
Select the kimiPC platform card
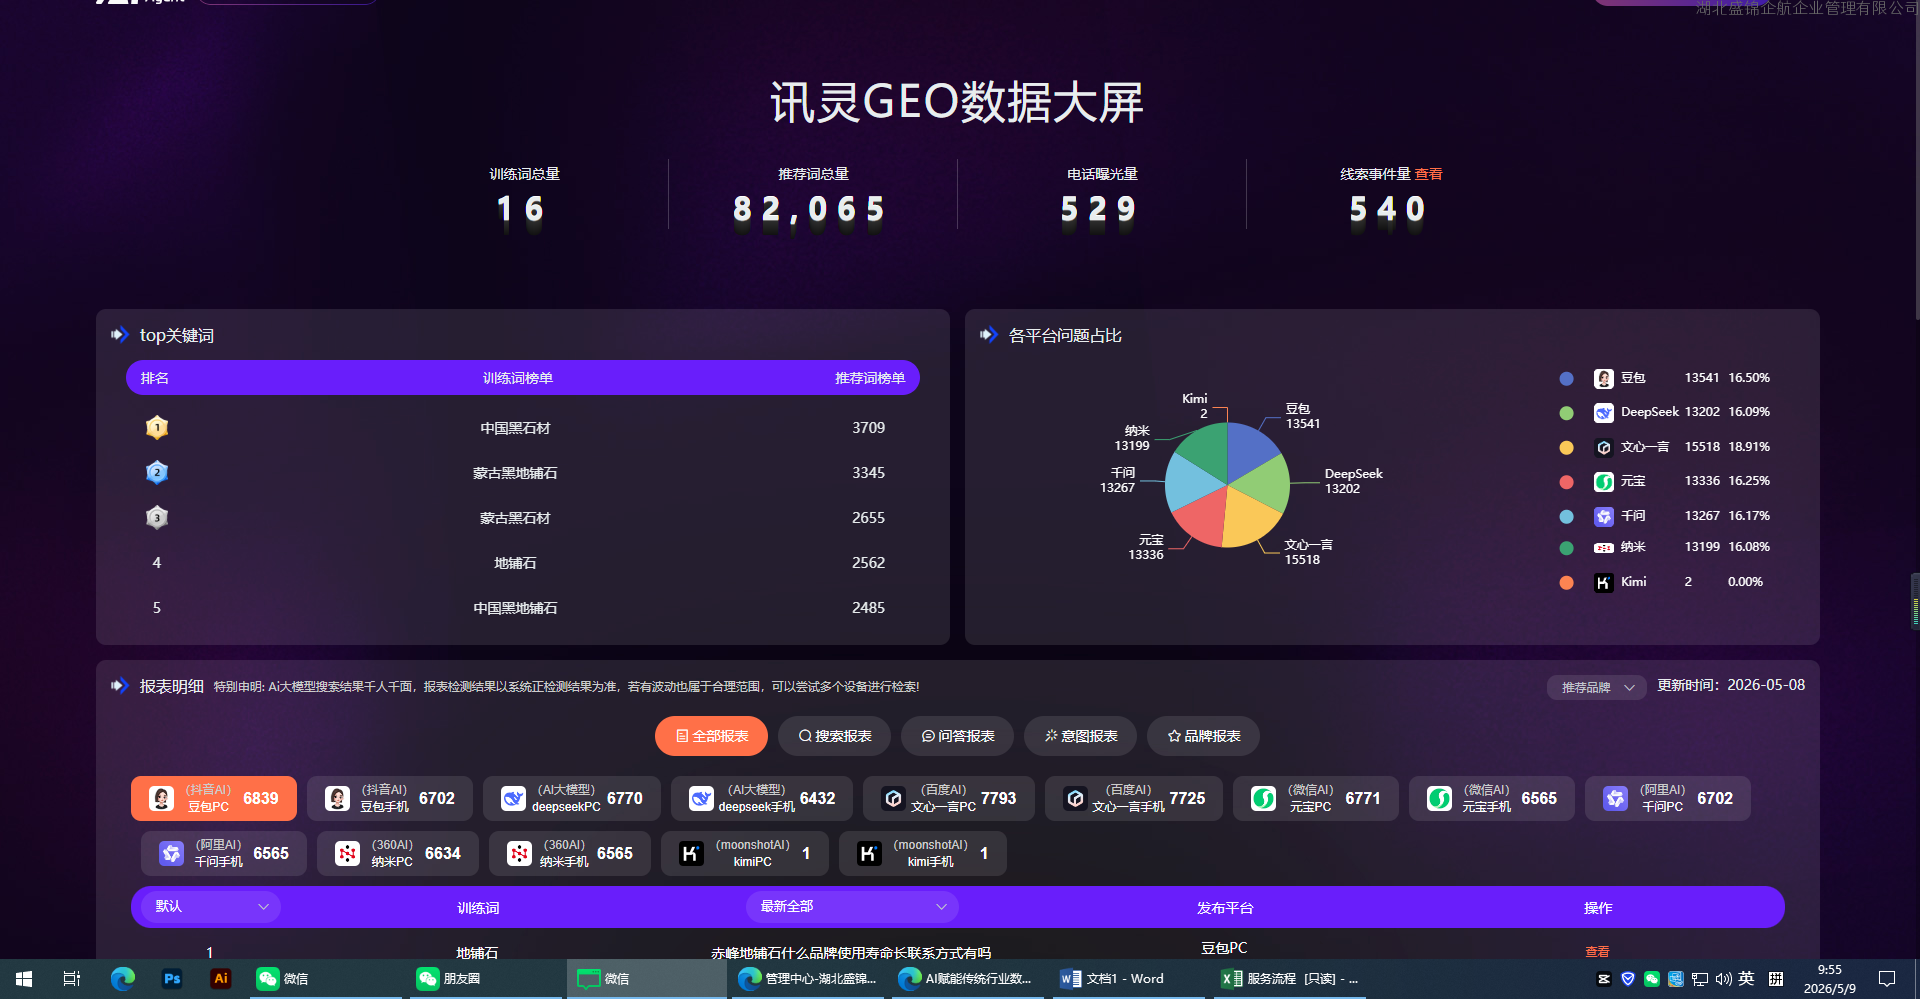click(x=745, y=853)
